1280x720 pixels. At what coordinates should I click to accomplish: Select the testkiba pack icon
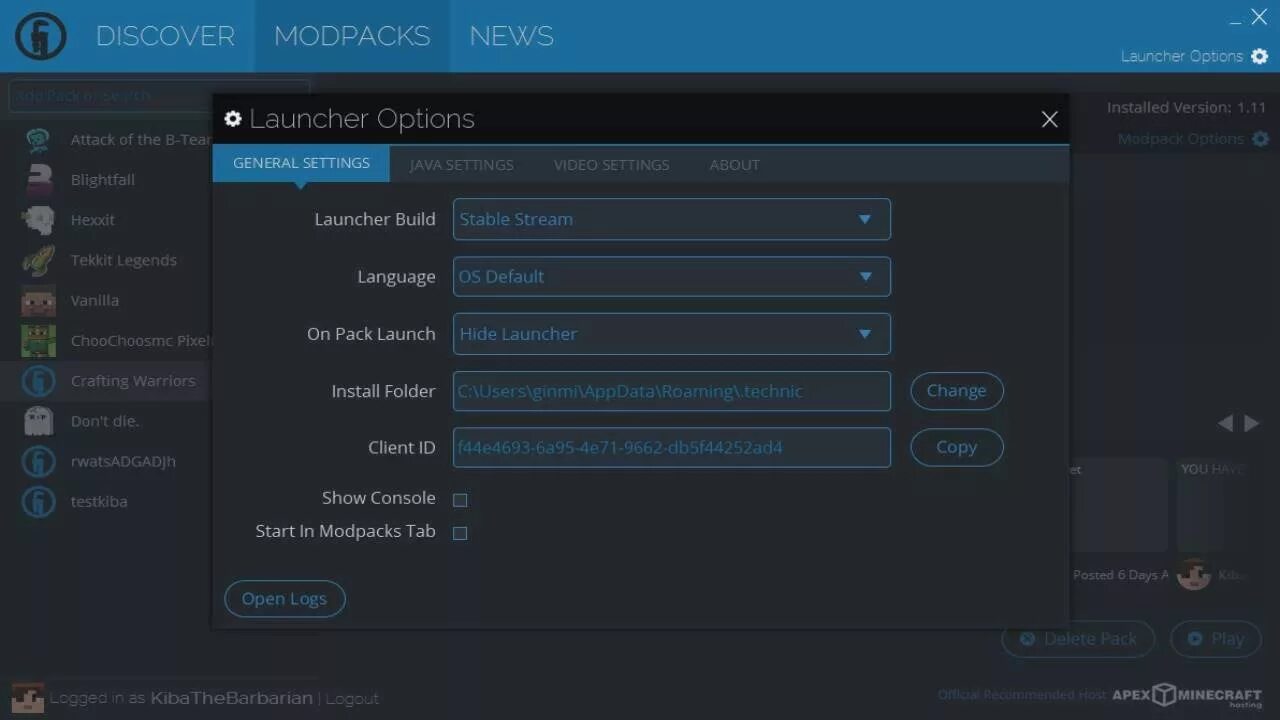coord(38,501)
